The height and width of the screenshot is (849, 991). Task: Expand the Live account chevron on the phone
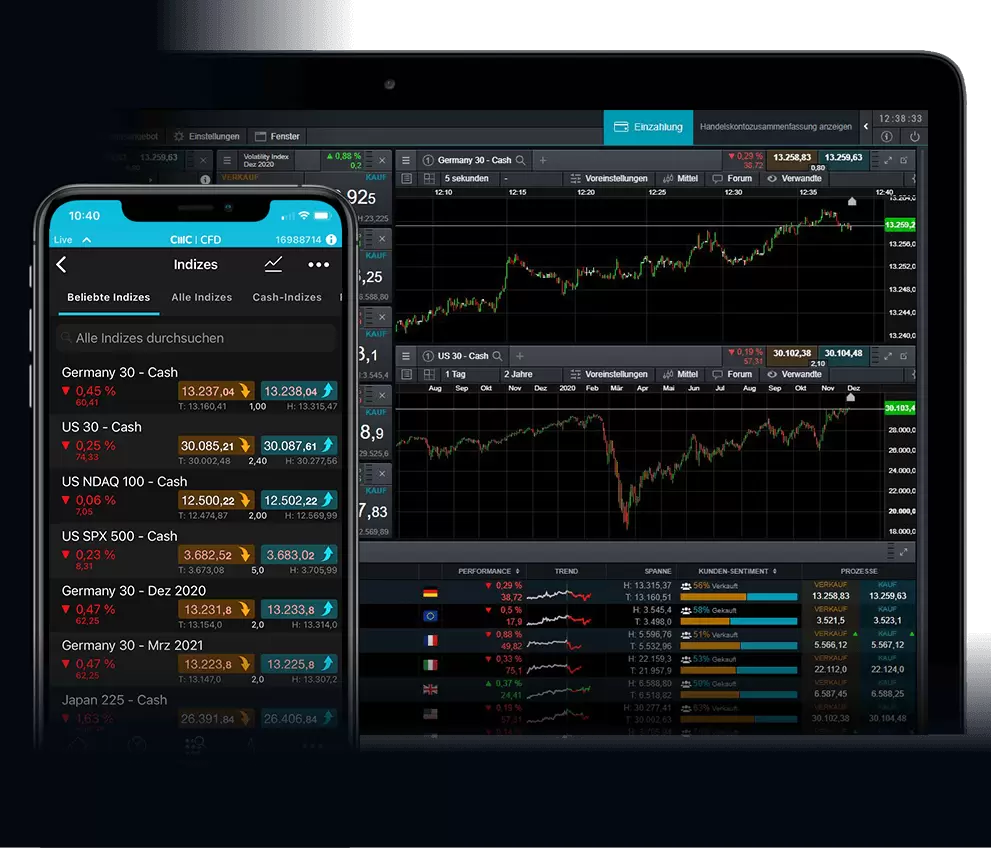click(x=87, y=240)
